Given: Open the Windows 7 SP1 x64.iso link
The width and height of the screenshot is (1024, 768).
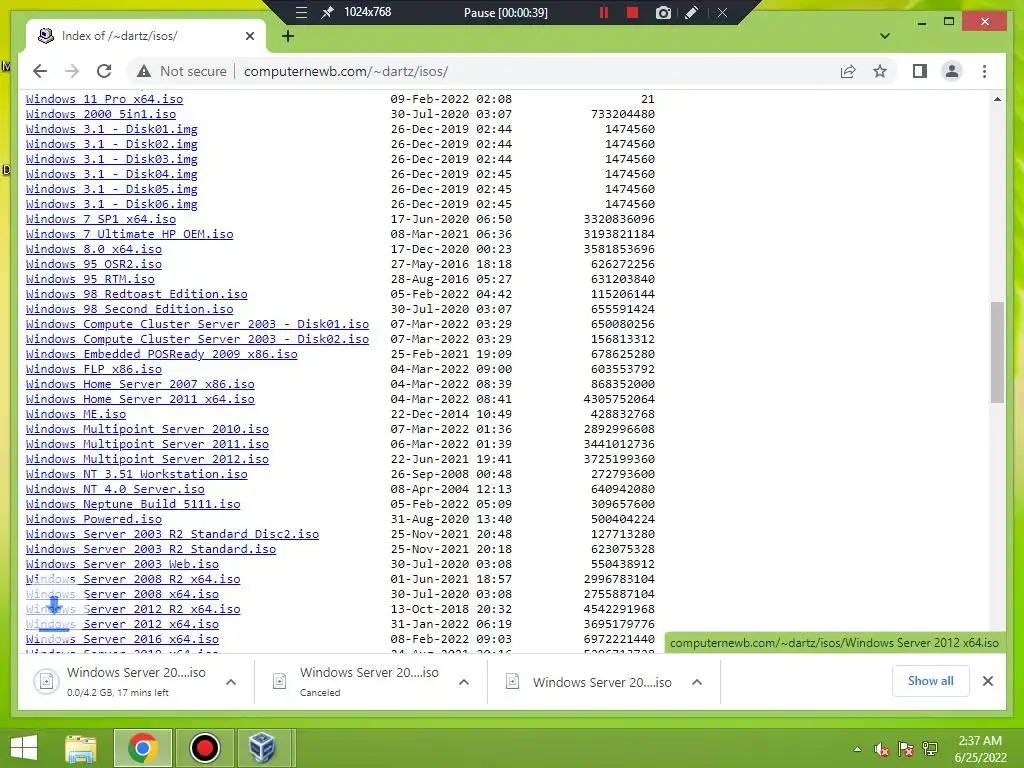Looking at the screenshot, I should (x=101, y=219).
